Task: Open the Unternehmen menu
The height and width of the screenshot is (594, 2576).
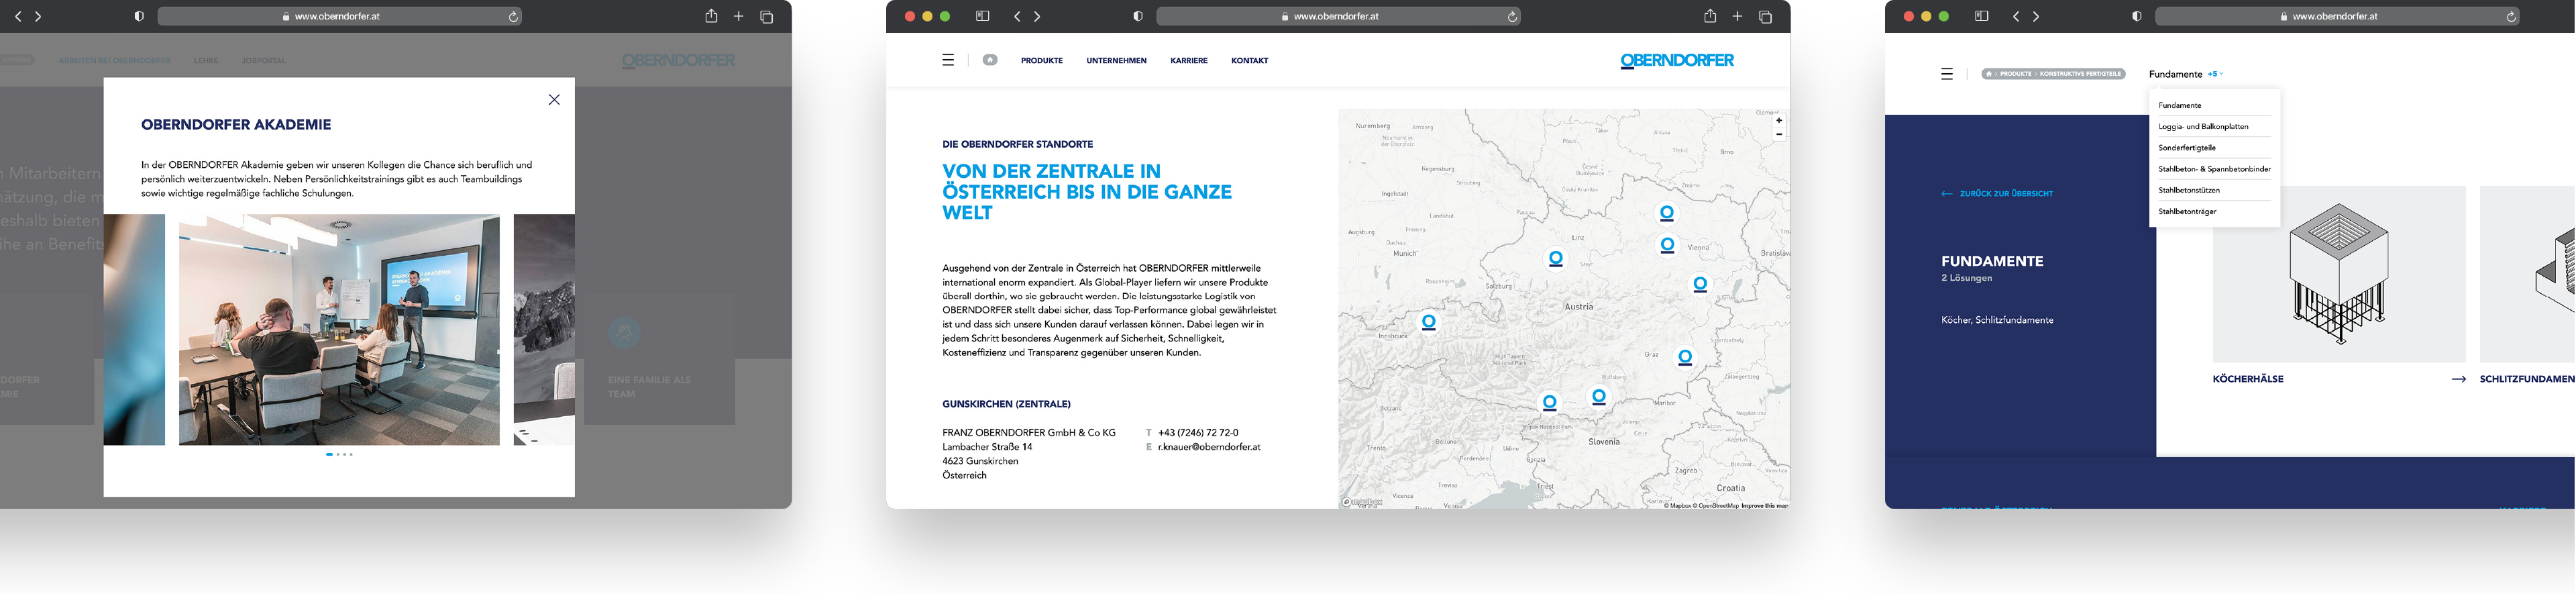Action: pos(1116,61)
